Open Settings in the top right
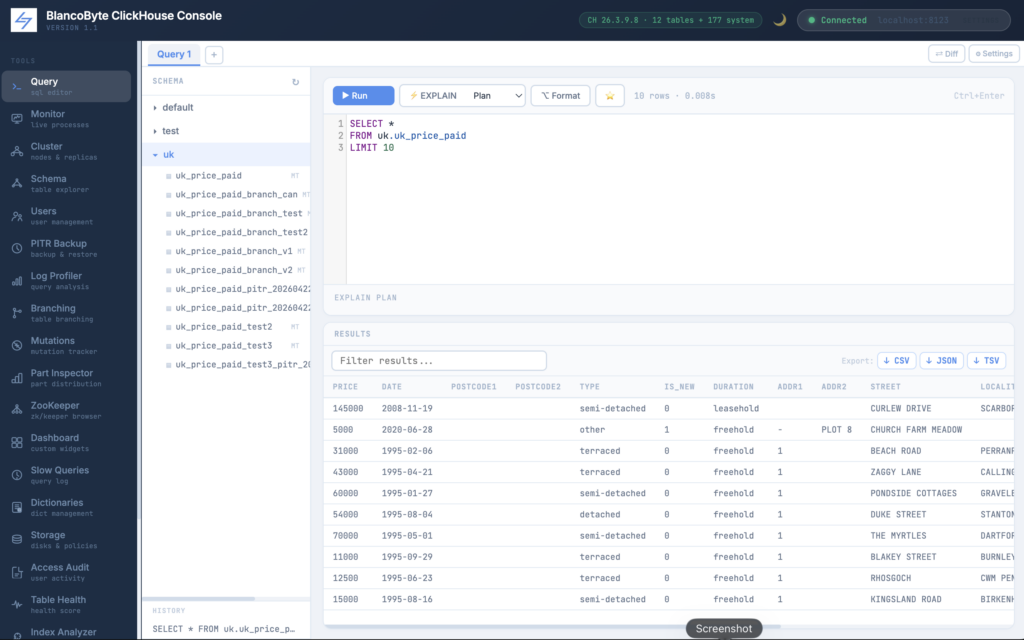This screenshot has height=640, width=1024. [994, 54]
